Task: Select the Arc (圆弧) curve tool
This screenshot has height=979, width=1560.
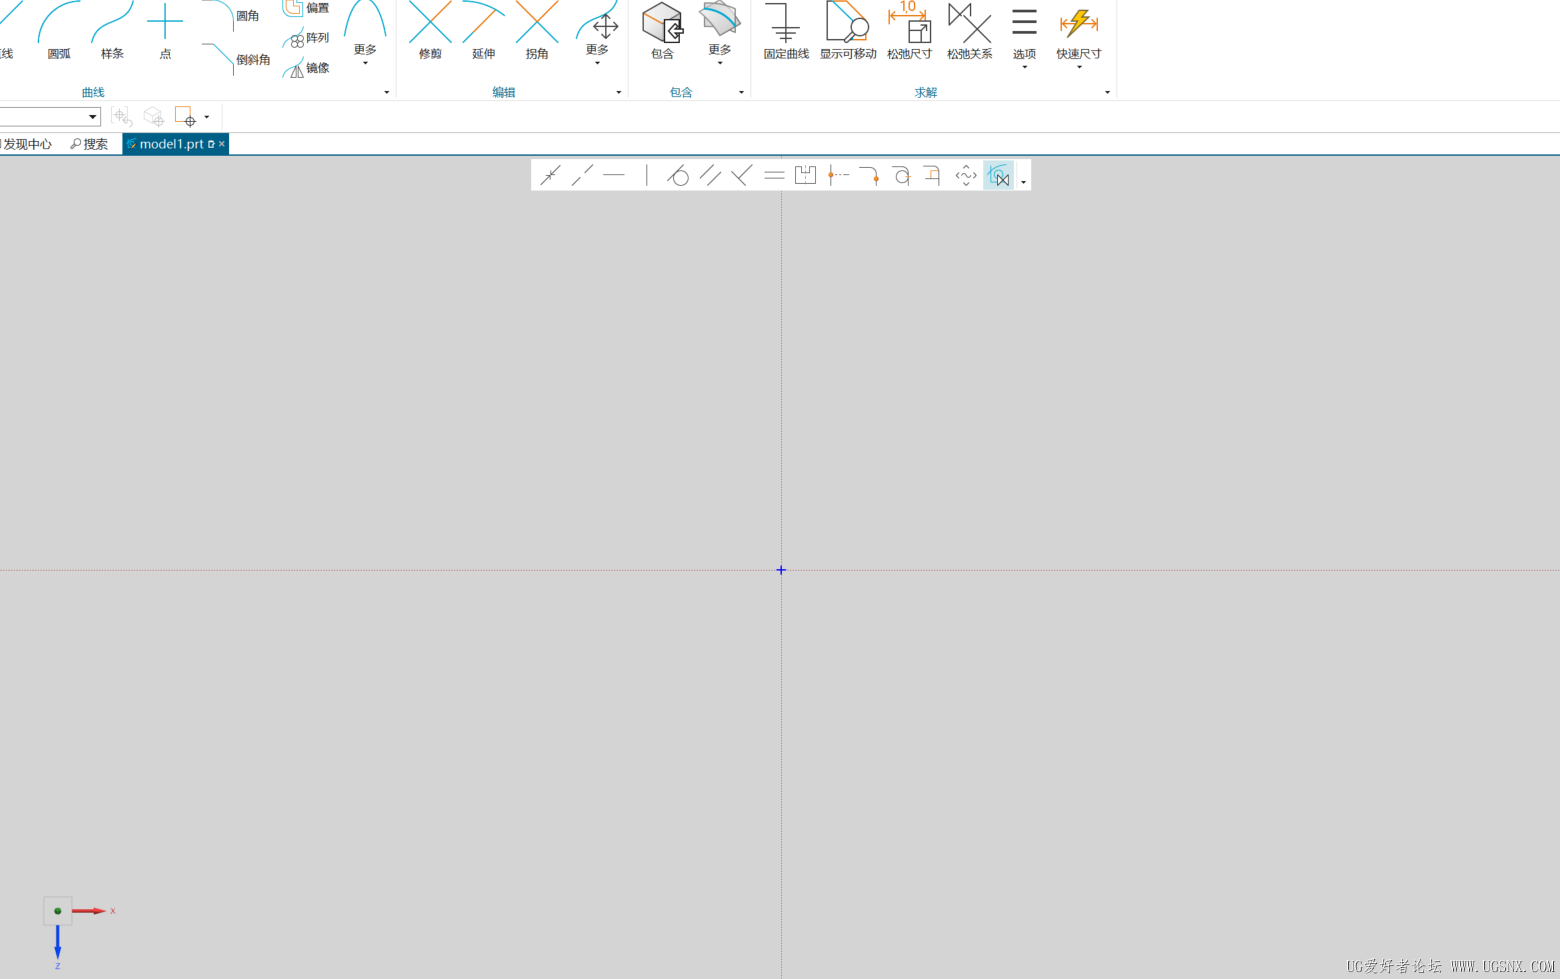Action: 59,31
